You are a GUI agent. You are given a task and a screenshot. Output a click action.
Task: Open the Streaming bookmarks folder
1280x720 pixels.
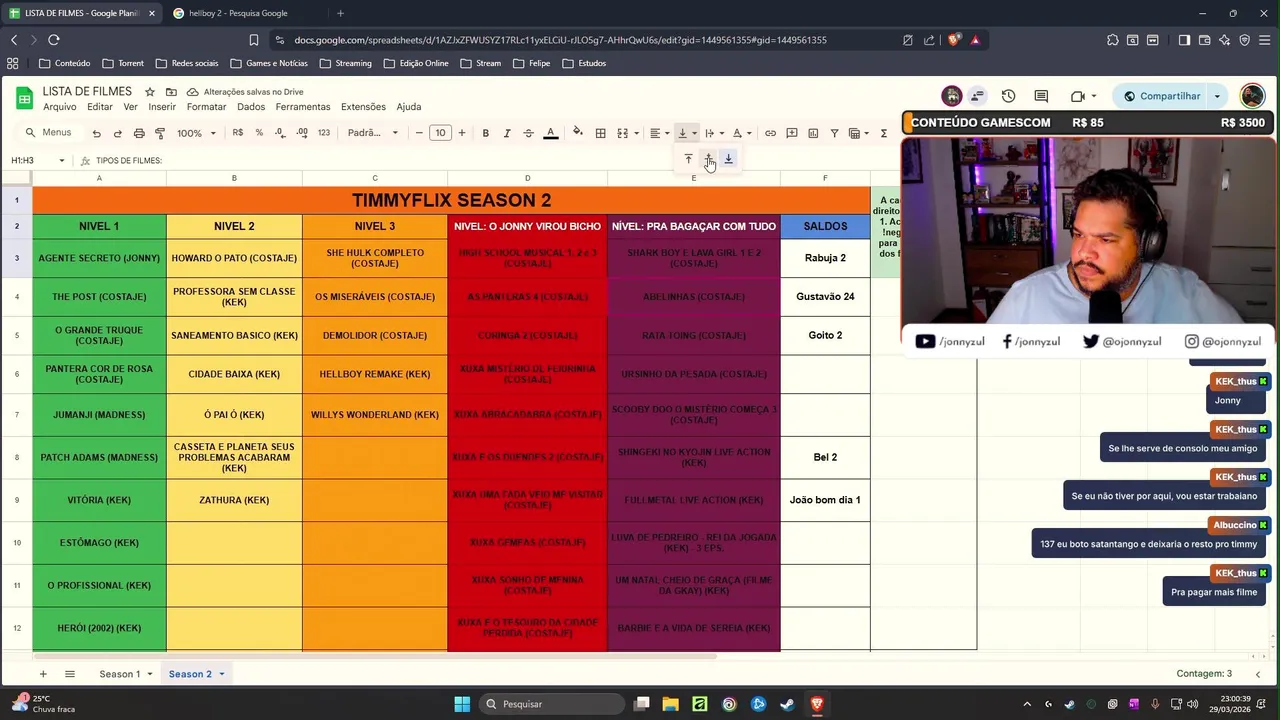[x=346, y=63]
